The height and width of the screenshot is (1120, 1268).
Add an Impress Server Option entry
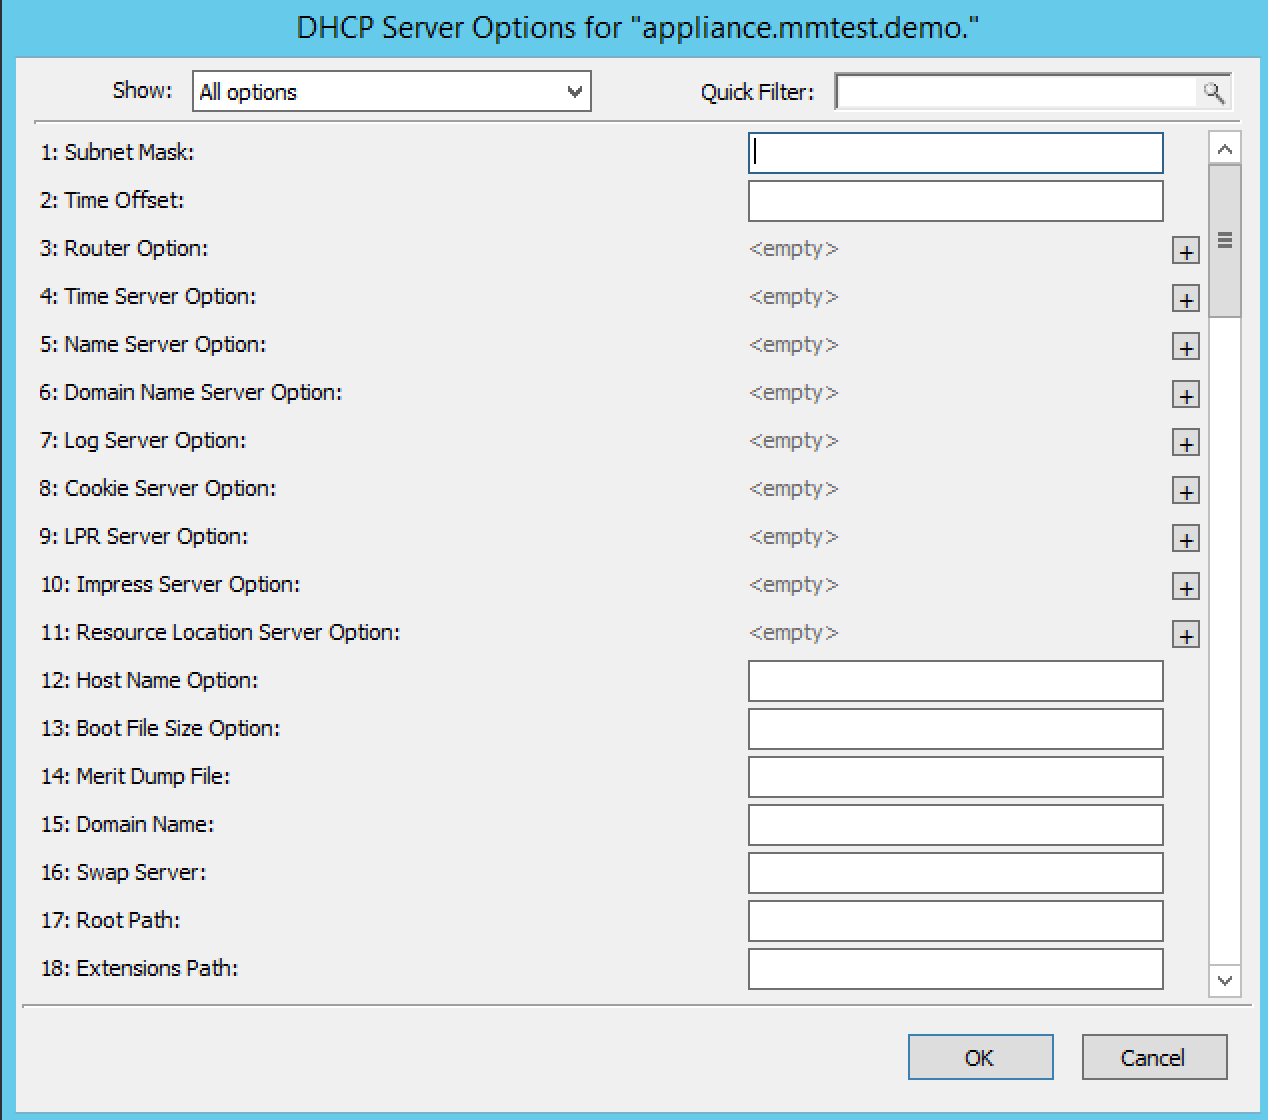coord(1185,587)
